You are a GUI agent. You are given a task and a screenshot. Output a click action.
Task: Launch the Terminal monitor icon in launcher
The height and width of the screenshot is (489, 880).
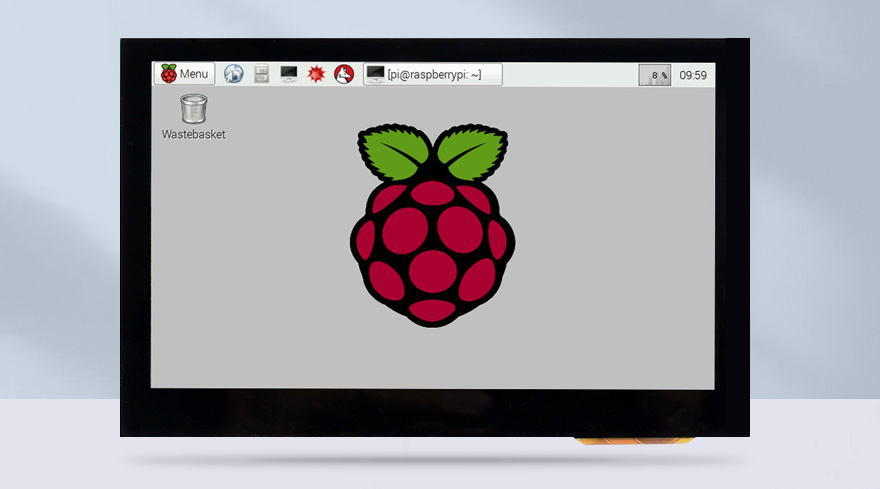click(x=289, y=74)
